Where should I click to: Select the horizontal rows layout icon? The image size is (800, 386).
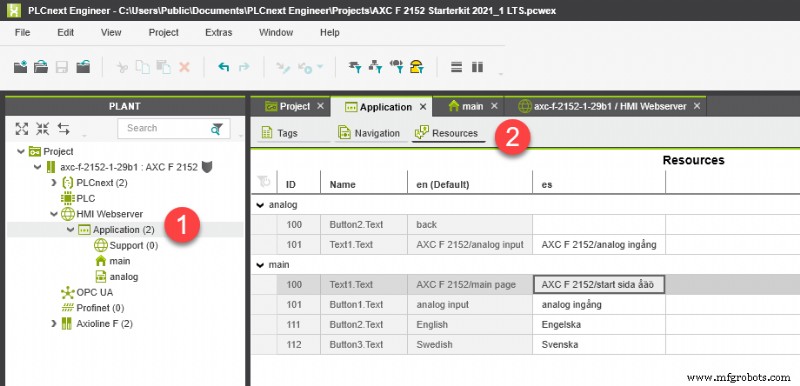click(x=457, y=67)
